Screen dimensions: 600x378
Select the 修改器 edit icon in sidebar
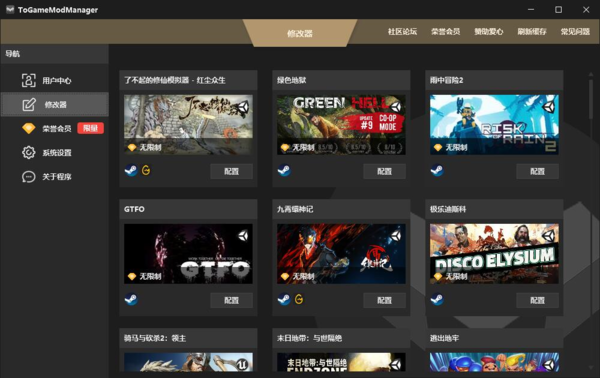pyautogui.click(x=29, y=104)
